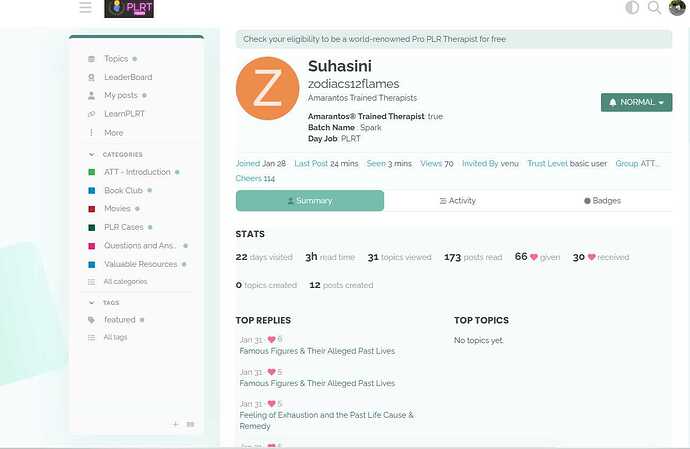Click the plus icon at sidebar bottom
The height and width of the screenshot is (449, 690).
click(x=175, y=425)
